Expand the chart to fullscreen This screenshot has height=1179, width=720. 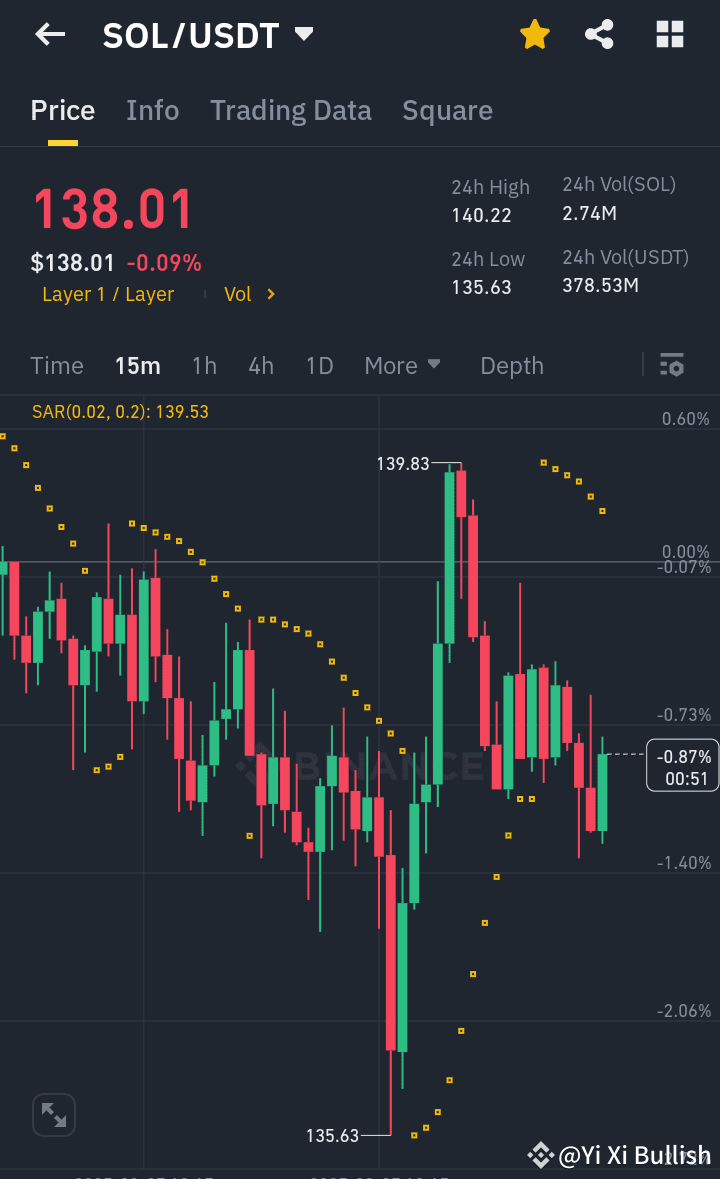click(53, 1114)
